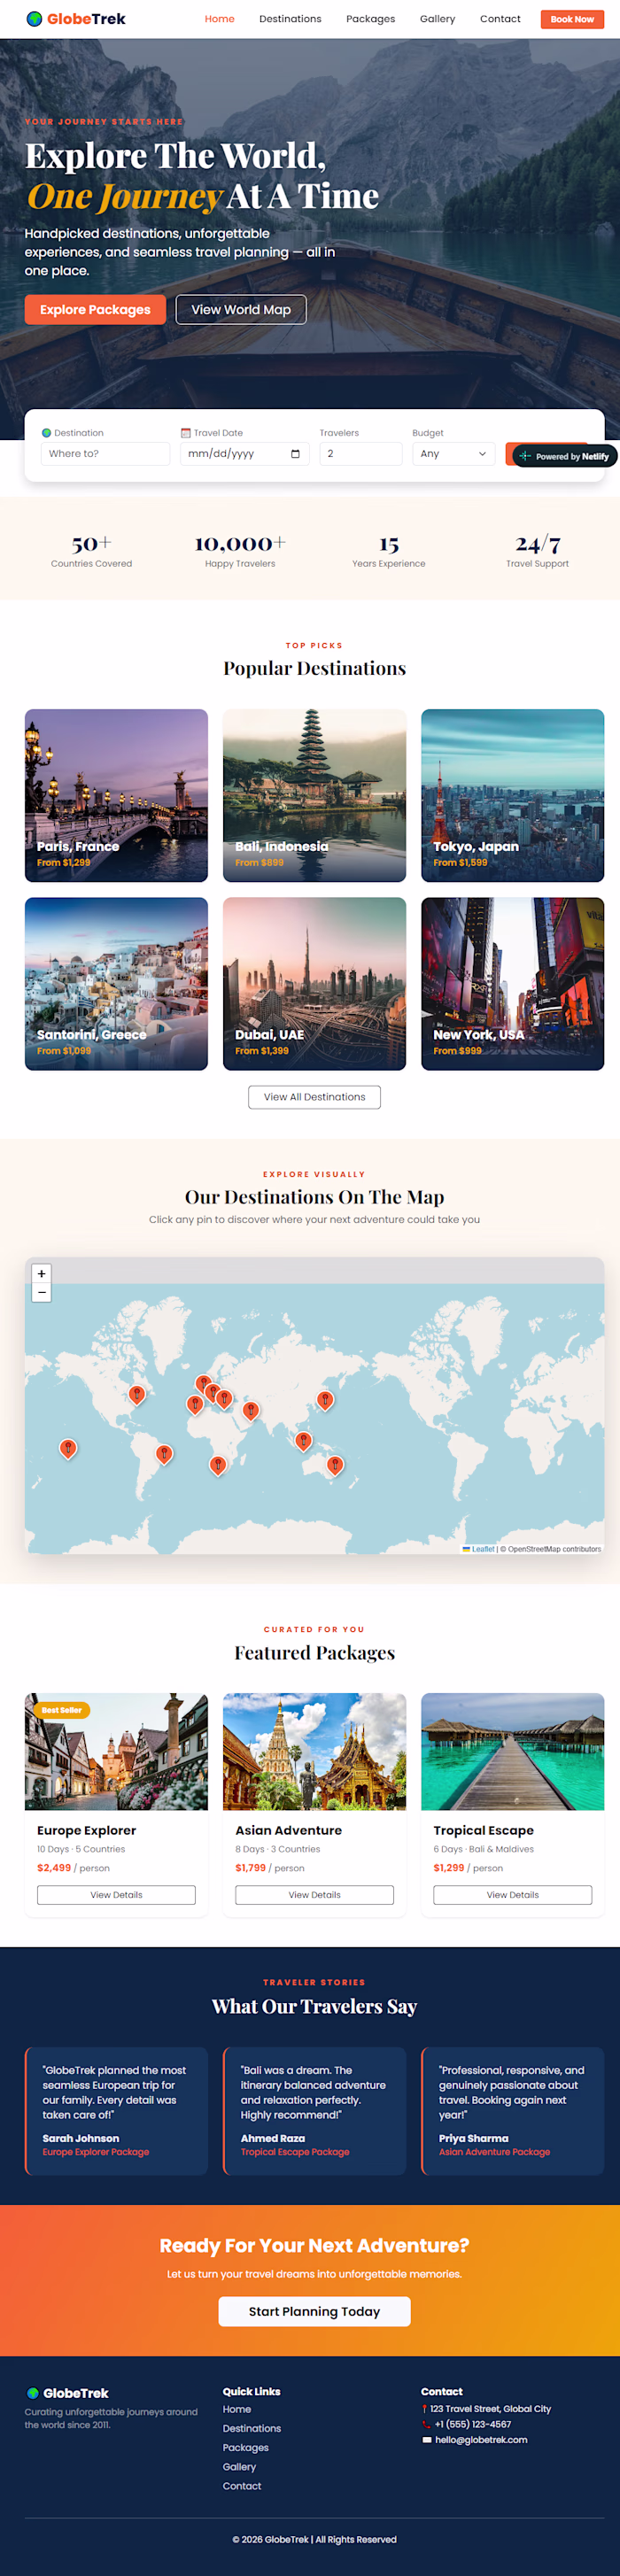Go to Home in the top navigation
Screen dimensions: 620x2576
pyautogui.click(x=220, y=19)
